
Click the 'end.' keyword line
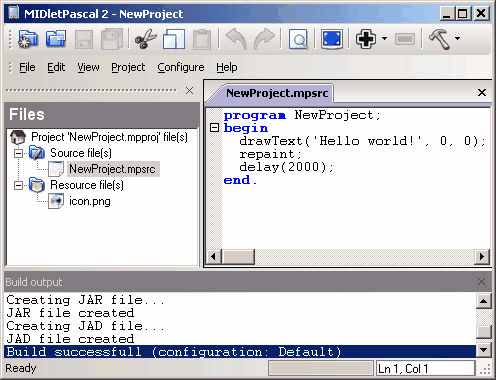(x=240, y=180)
